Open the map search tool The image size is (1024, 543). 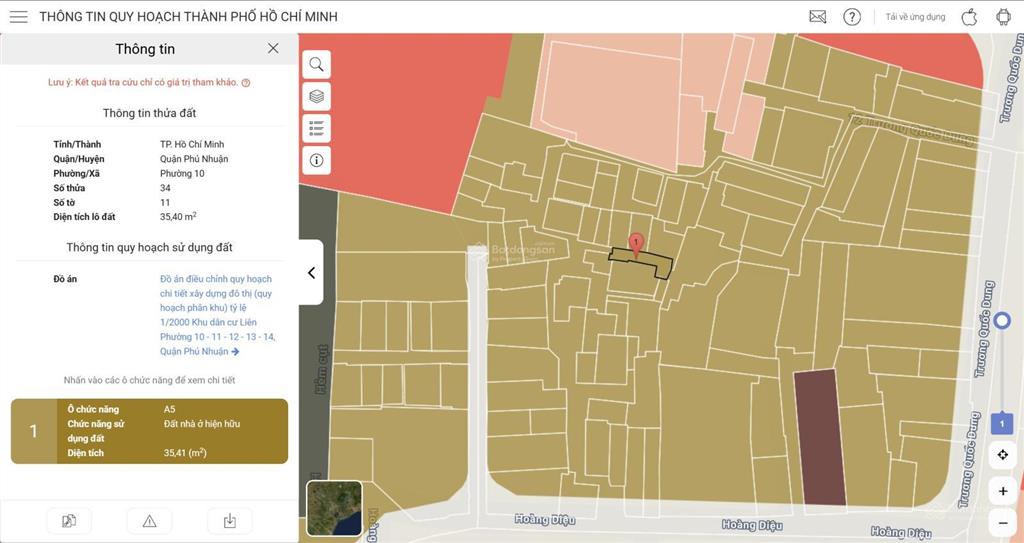click(x=317, y=64)
